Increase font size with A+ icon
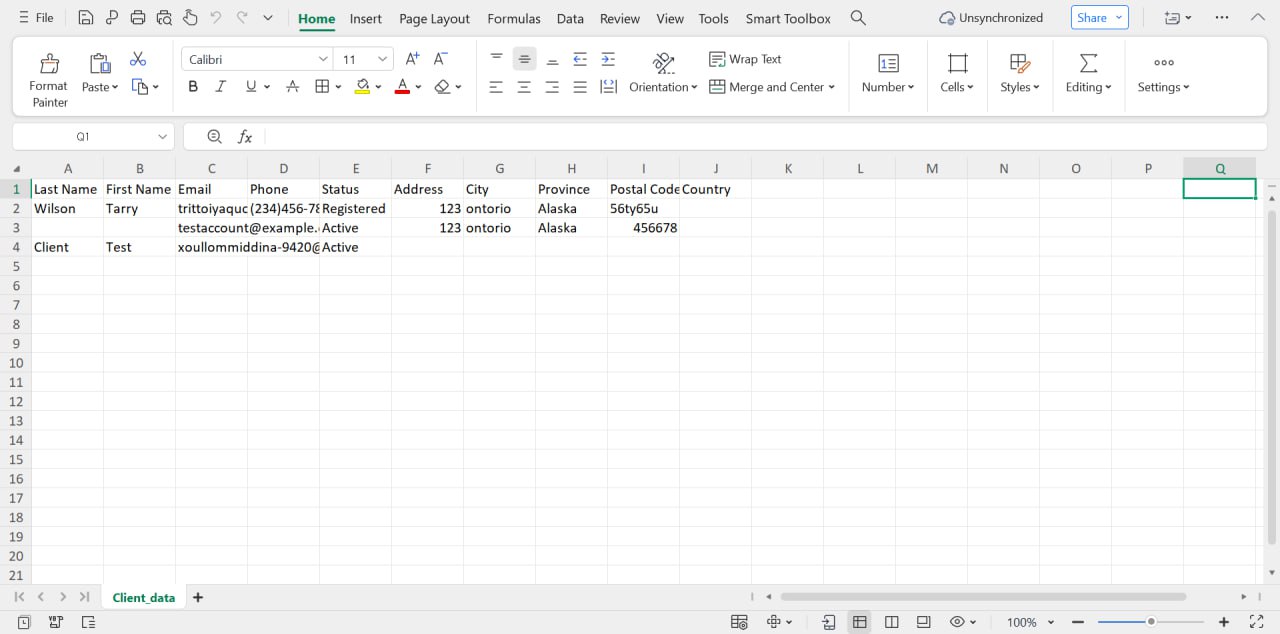This screenshot has width=1280, height=634. [x=412, y=59]
